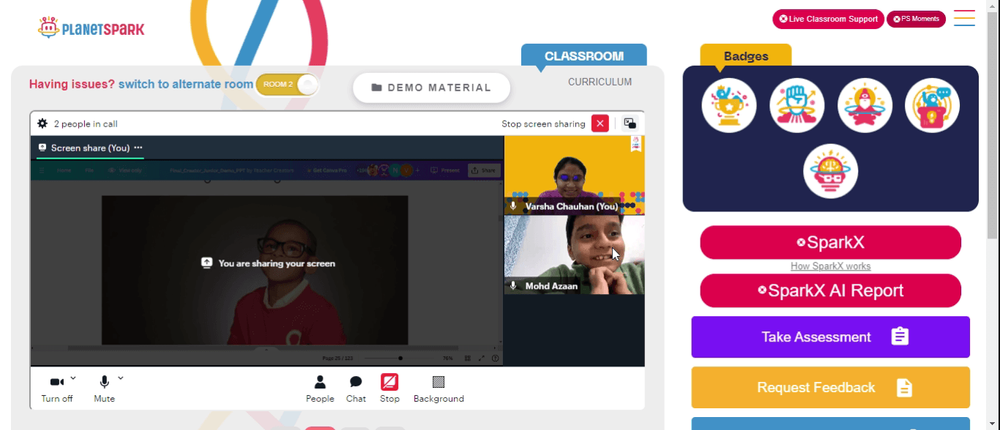Click the PlanetSpark logo

pyautogui.click(x=91, y=27)
